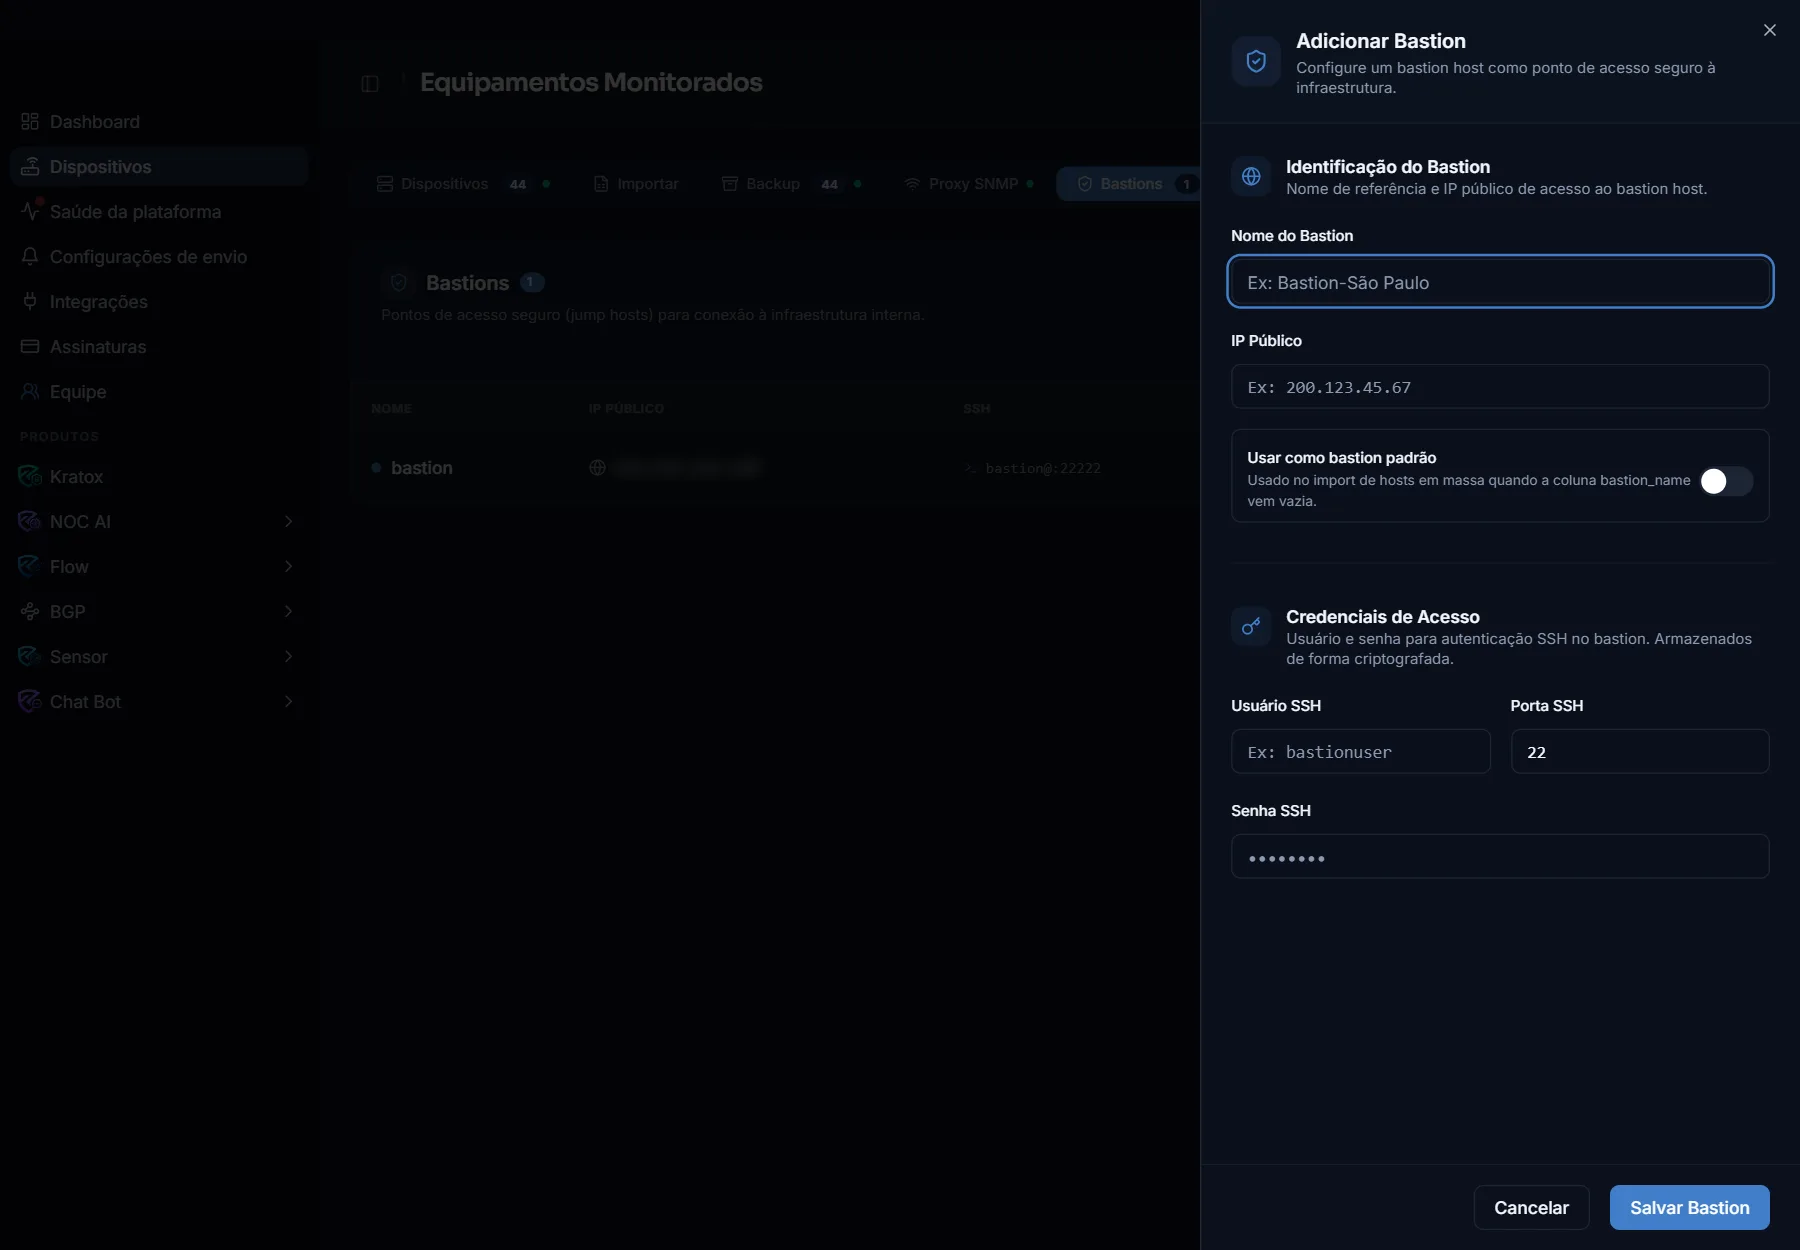This screenshot has width=1800, height=1250.
Task: Select the bastion name in table row
Action: tap(421, 467)
